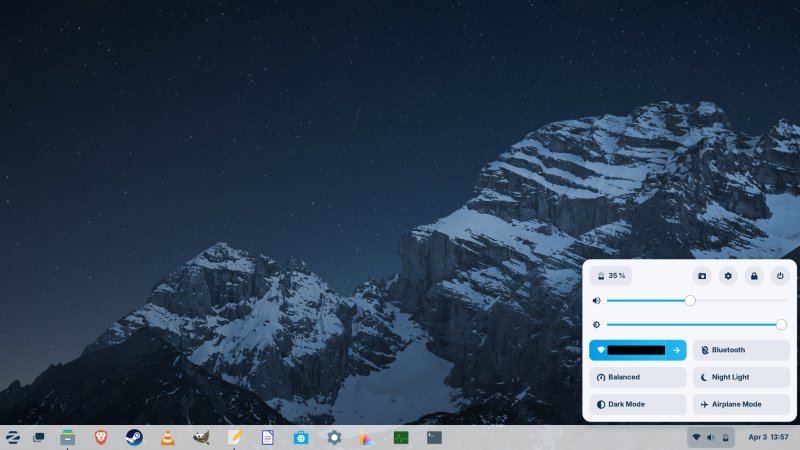Toggle Airplane Mode
The width and height of the screenshot is (800, 450).
pyautogui.click(x=740, y=404)
